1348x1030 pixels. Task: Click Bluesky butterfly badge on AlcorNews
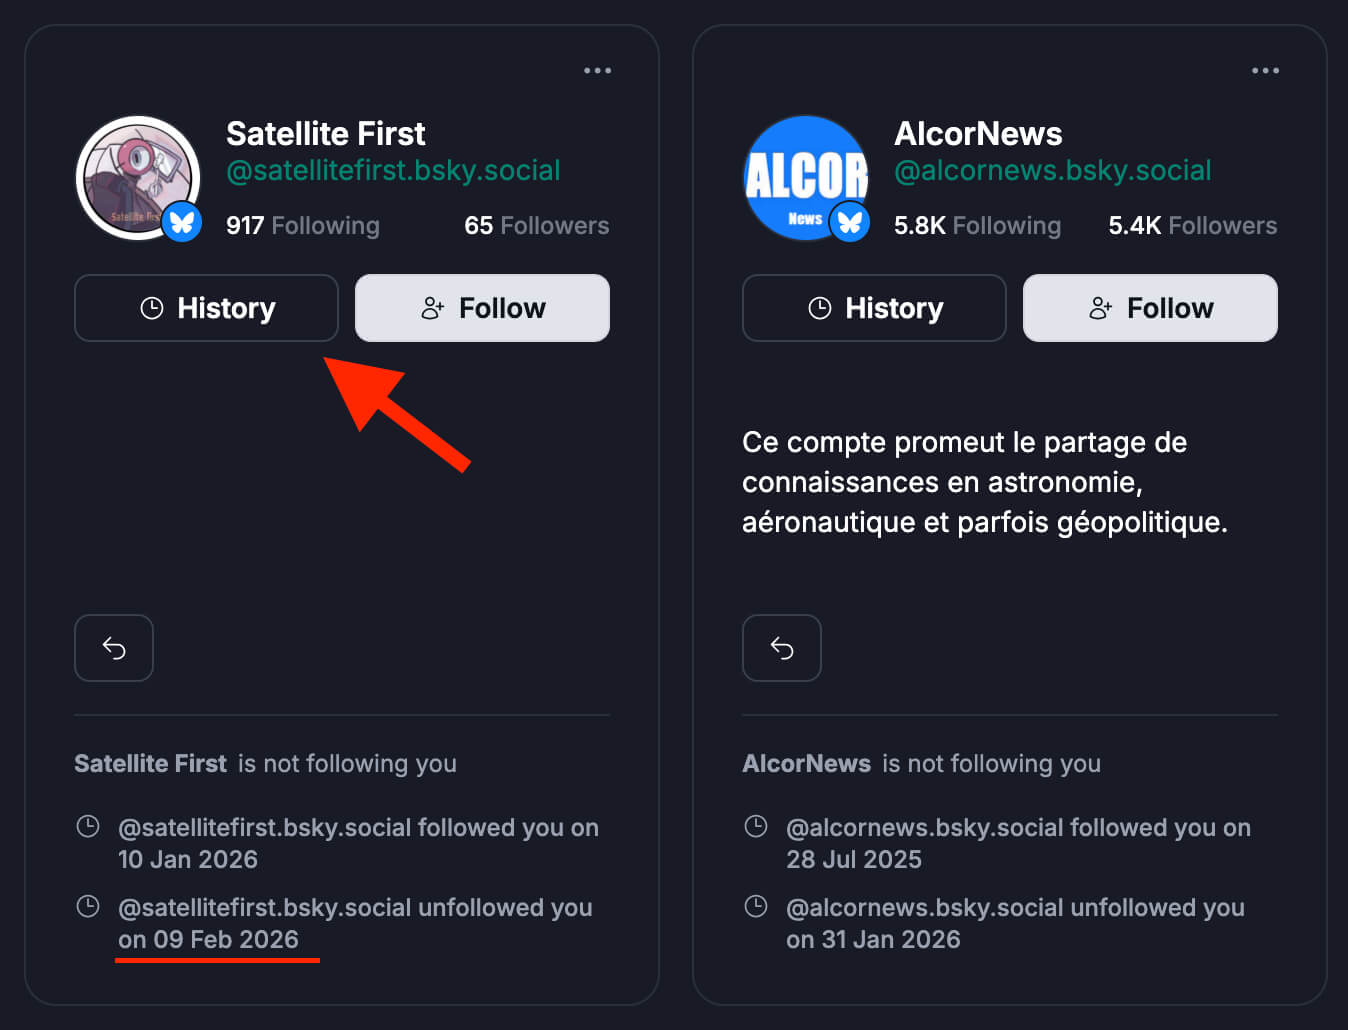[850, 222]
